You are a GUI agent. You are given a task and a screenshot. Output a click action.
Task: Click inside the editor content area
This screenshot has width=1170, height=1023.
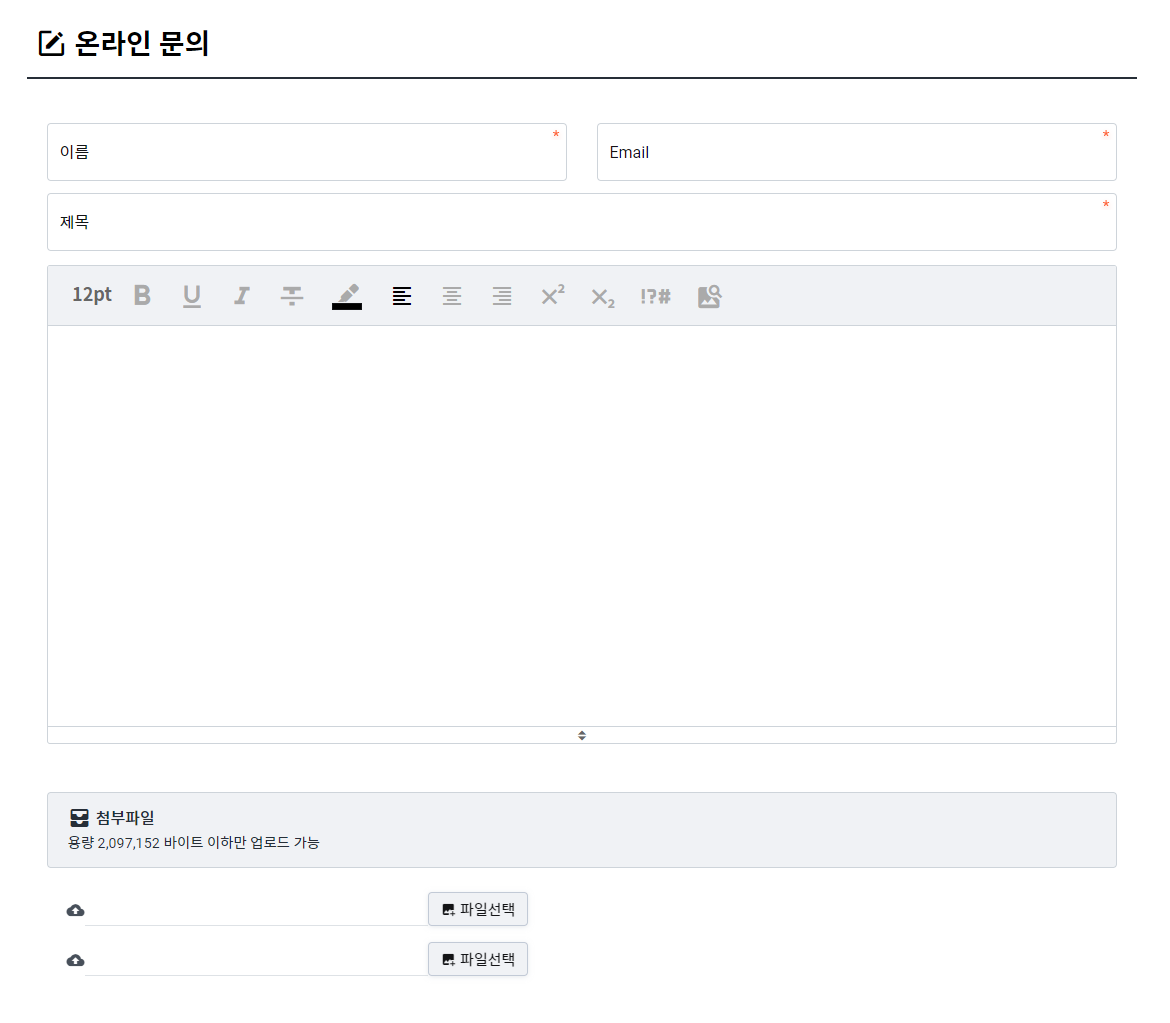tap(581, 525)
